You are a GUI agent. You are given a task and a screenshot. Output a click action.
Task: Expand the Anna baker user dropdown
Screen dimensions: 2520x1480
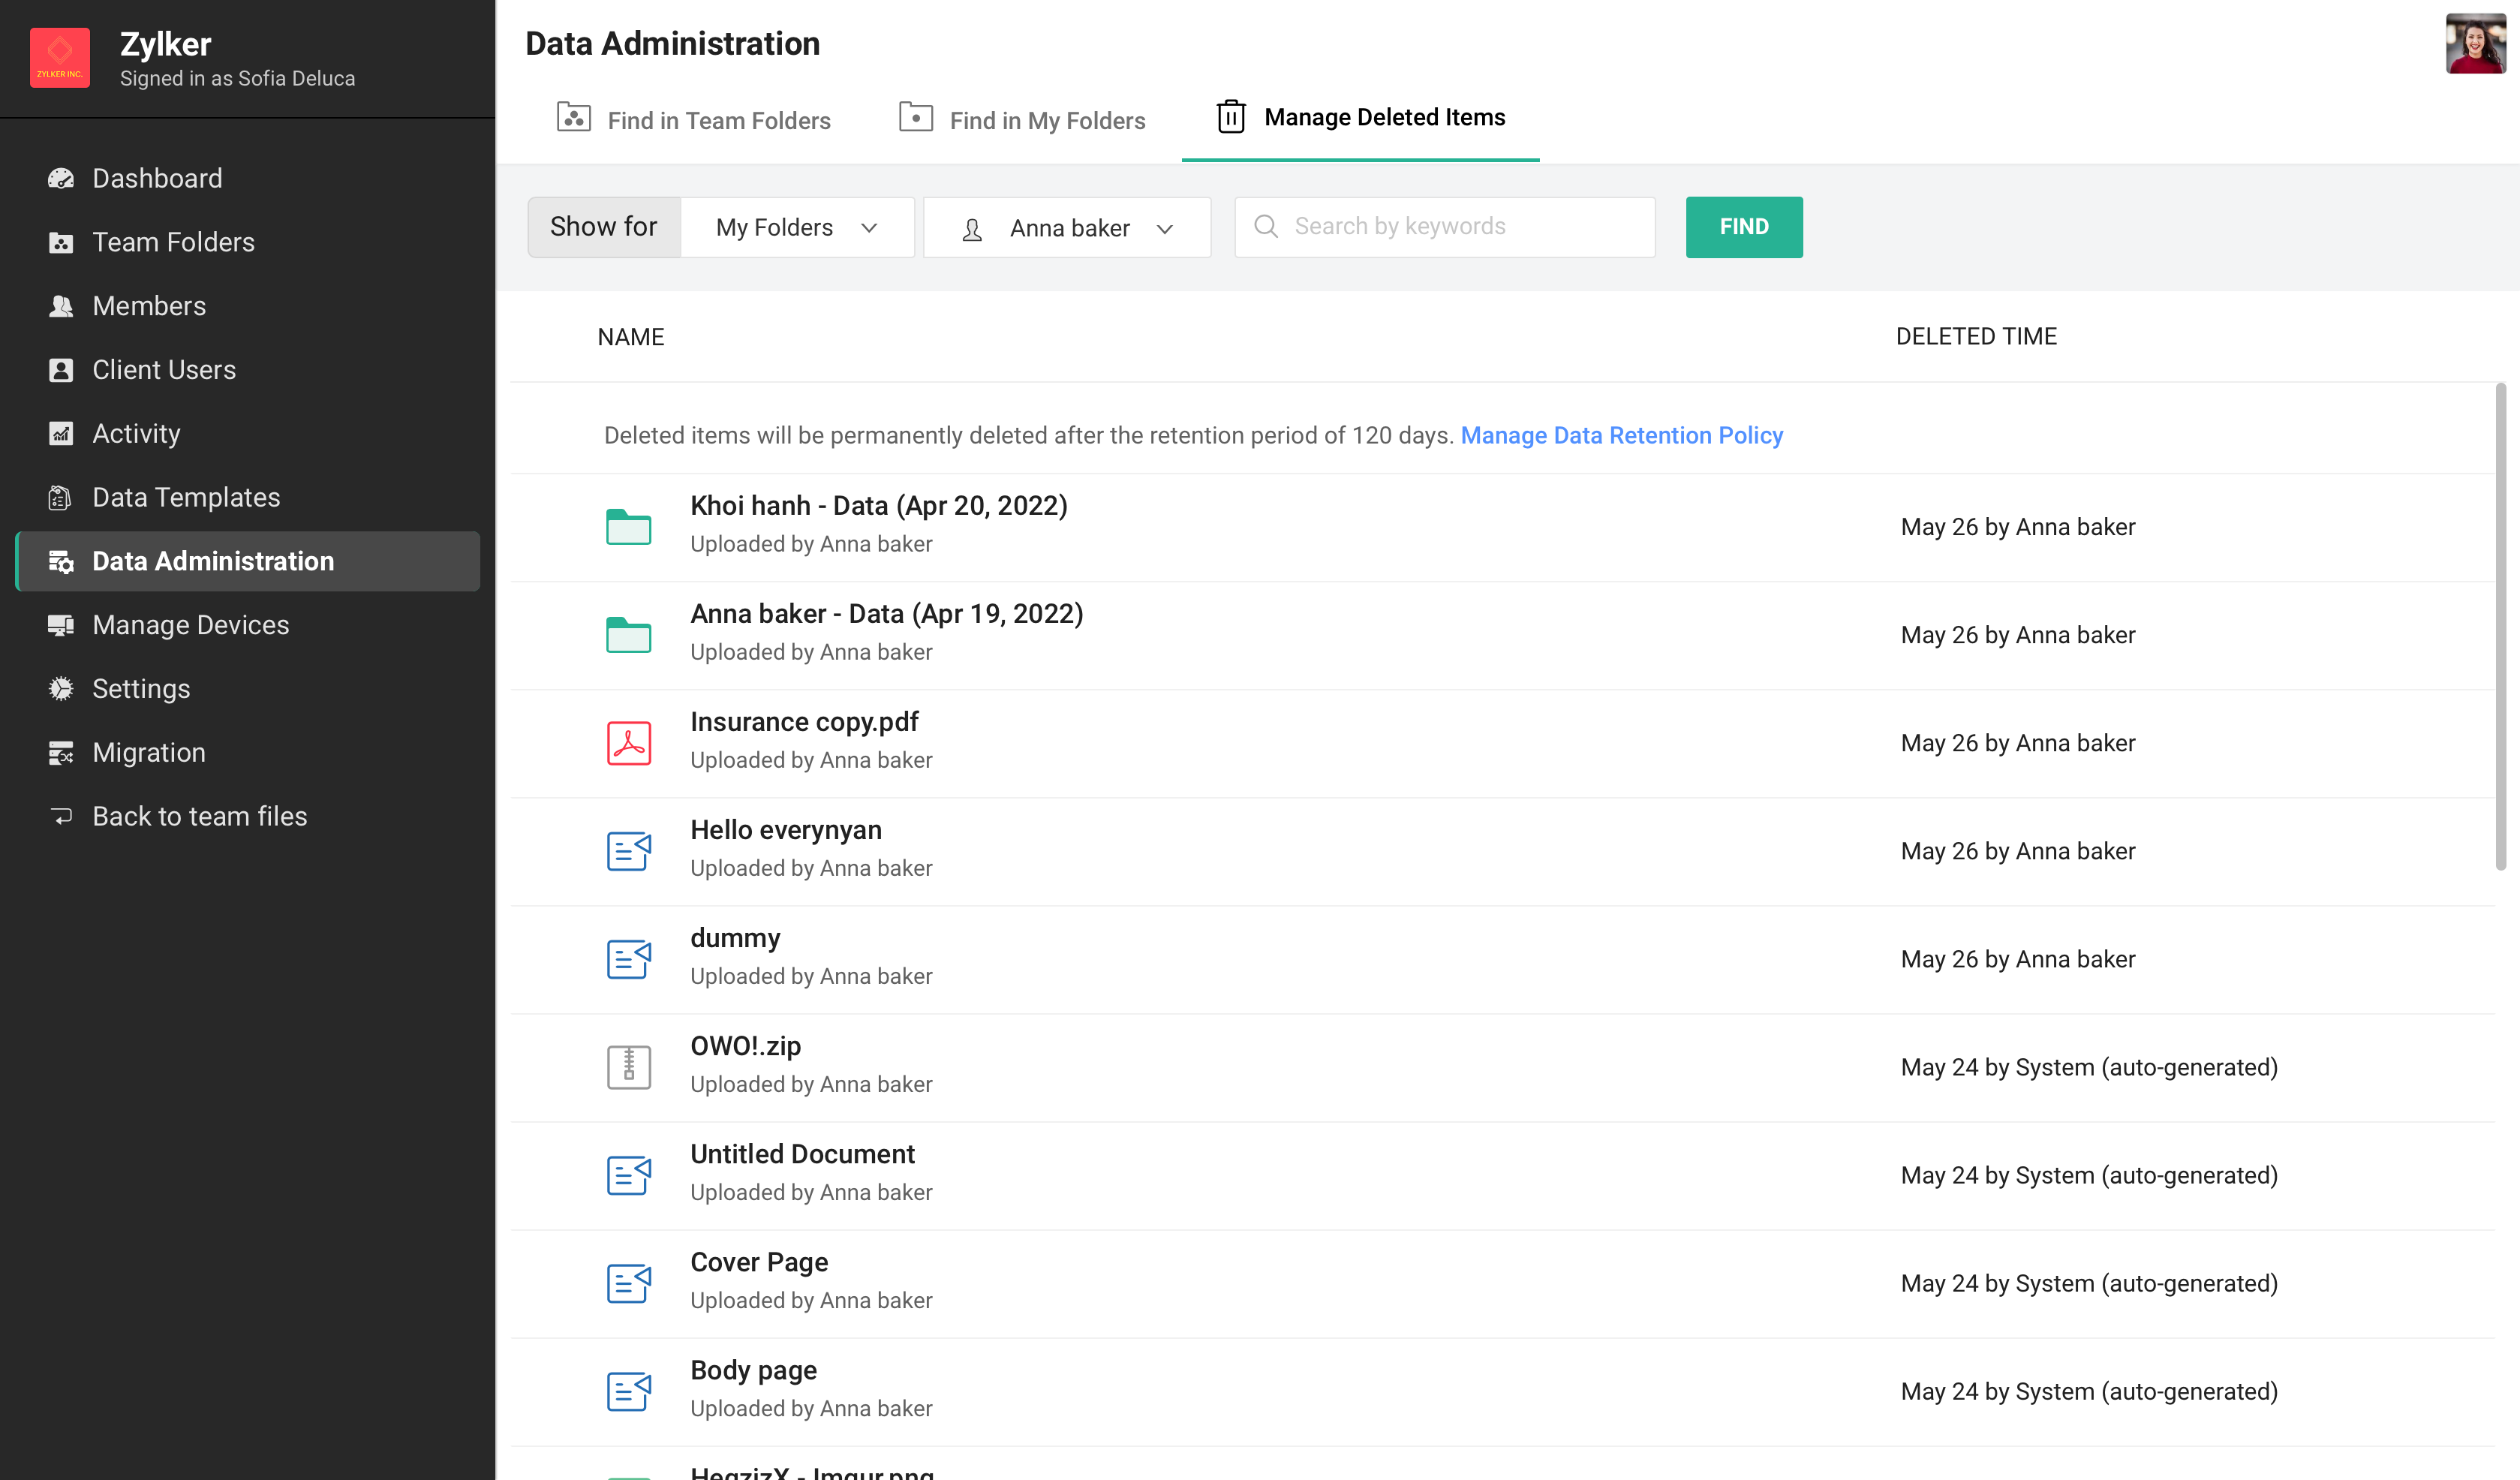point(1067,228)
